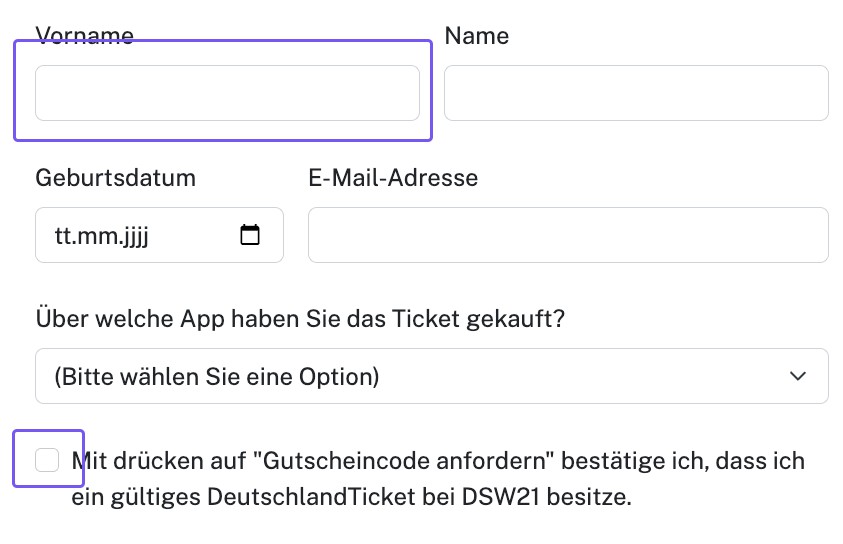
Task: Click the "Mit drücken auf" confirmation label
Action: coord(160,461)
